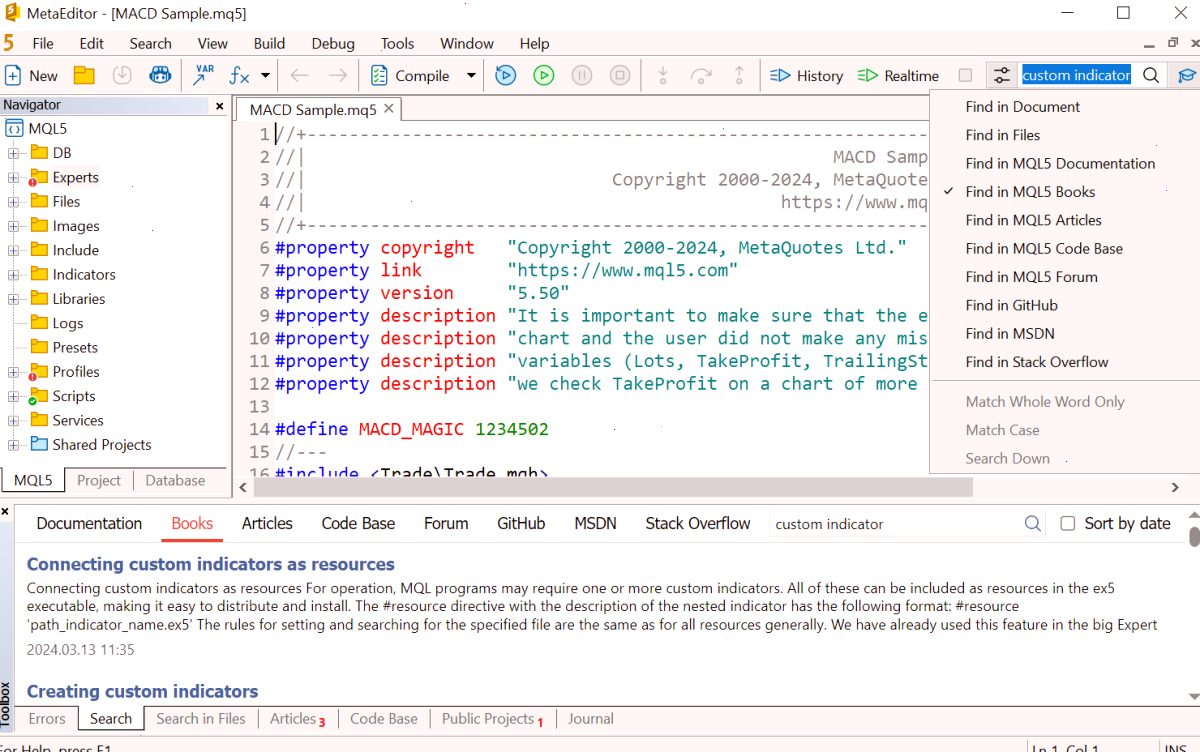
Task: Open file via yellow folder icon
Action: [x=84, y=75]
